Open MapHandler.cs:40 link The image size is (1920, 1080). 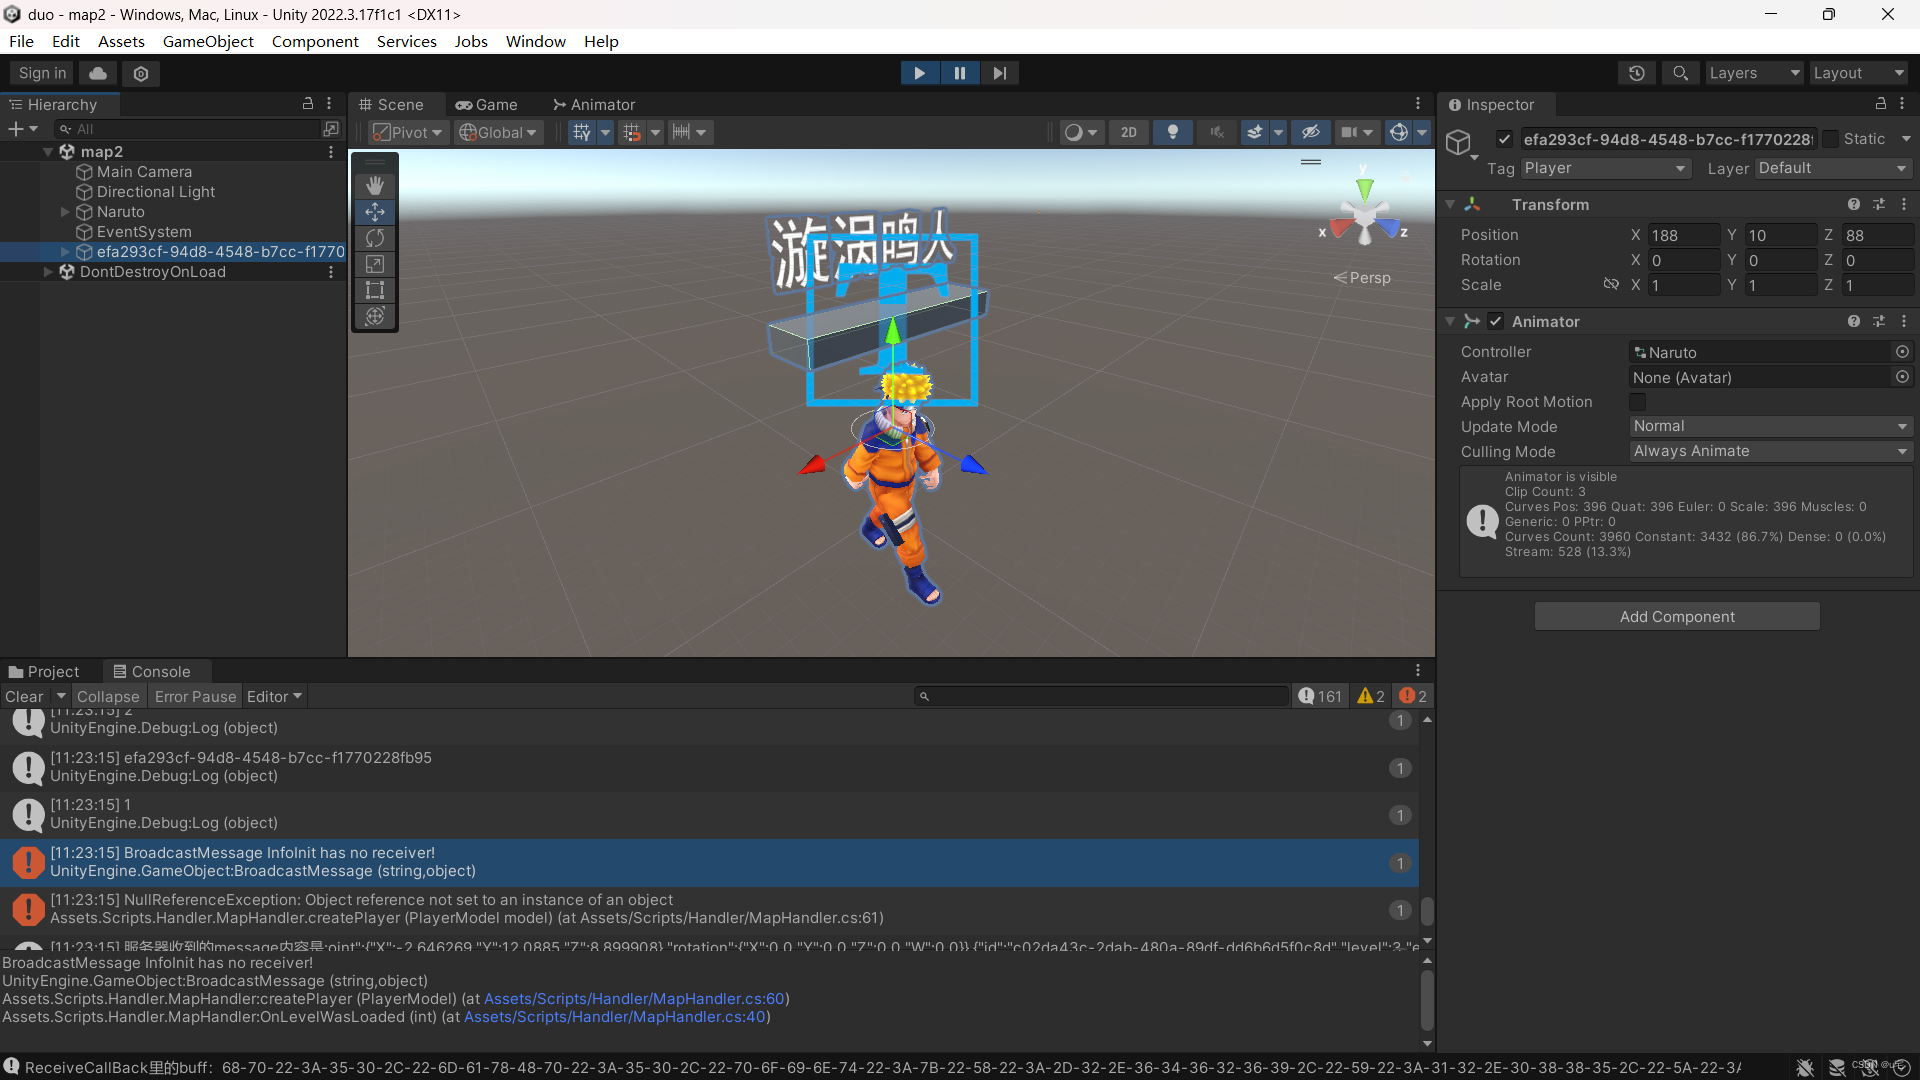pyautogui.click(x=615, y=1017)
